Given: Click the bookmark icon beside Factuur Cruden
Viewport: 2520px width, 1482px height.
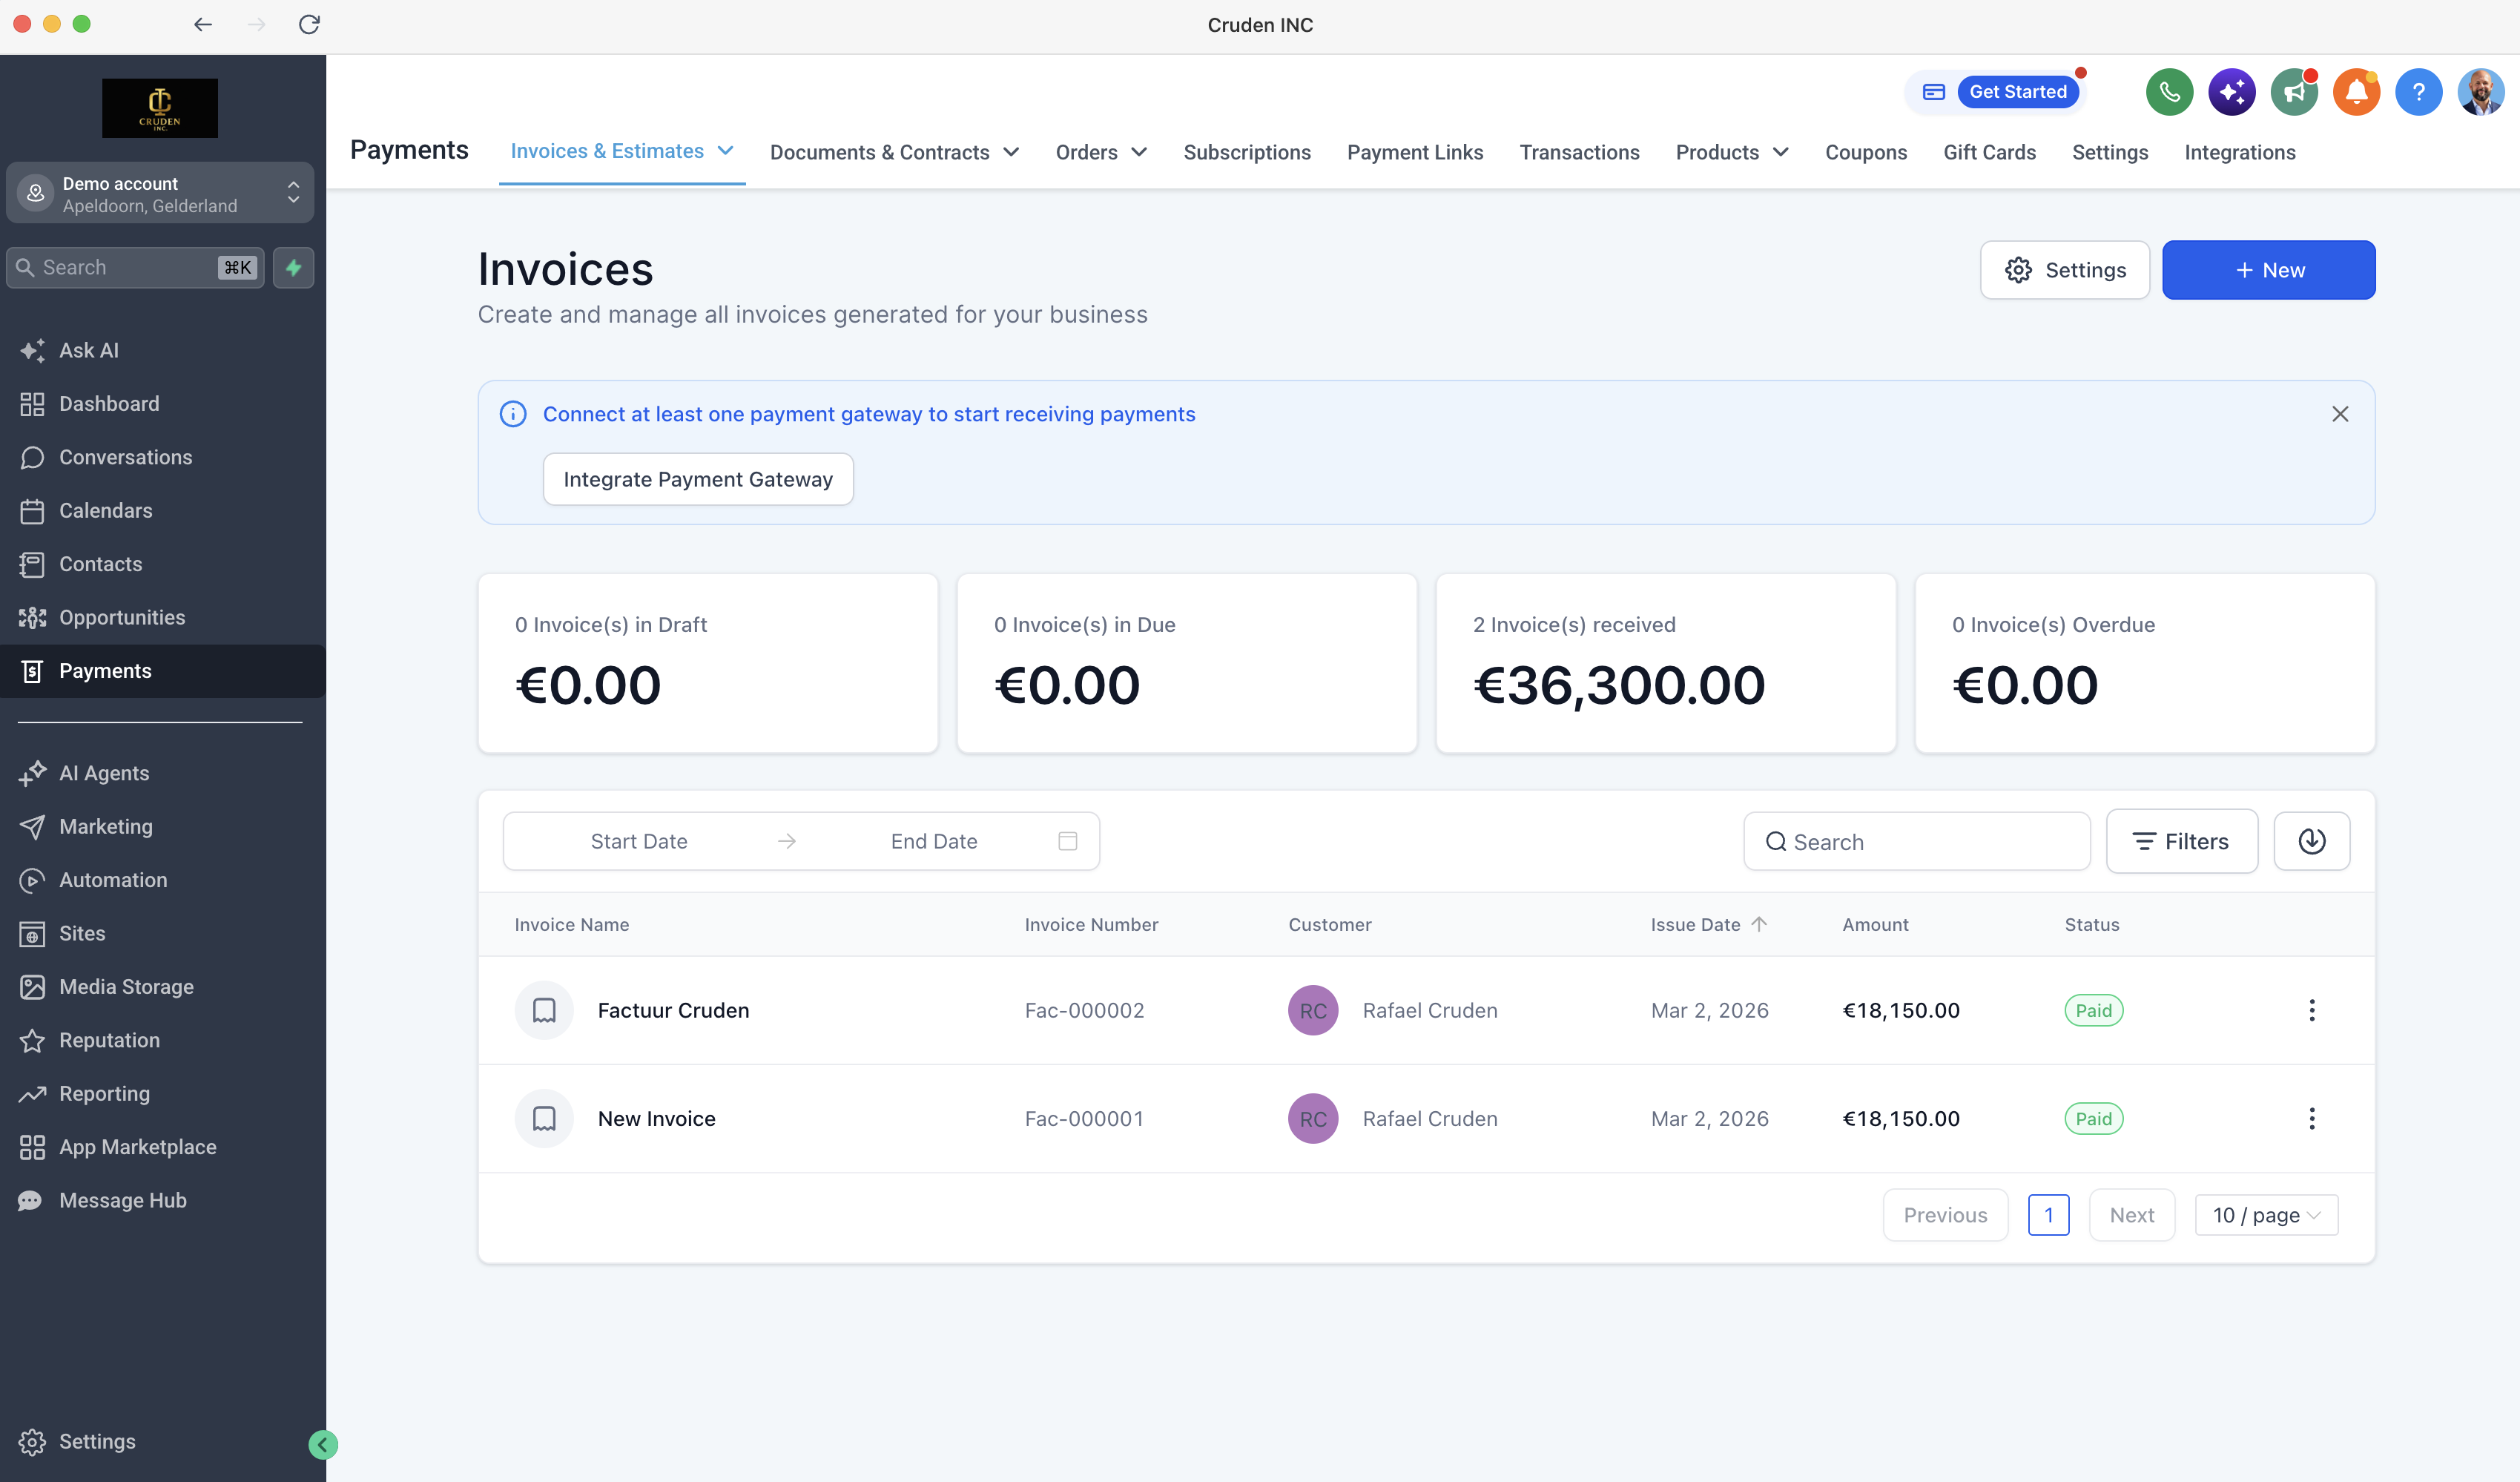Looking at the screenshot, I should (x=544, y=1010).
